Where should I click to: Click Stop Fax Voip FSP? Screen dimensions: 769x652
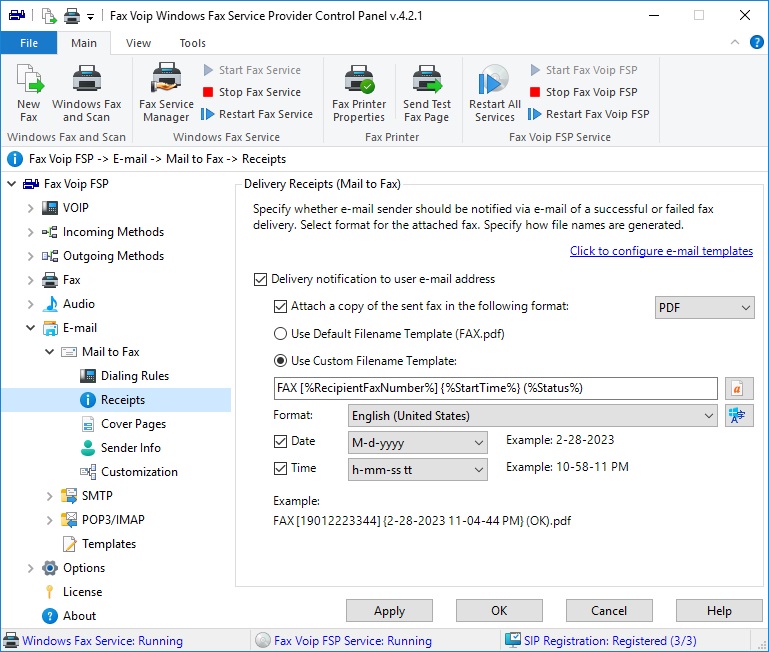584,92
